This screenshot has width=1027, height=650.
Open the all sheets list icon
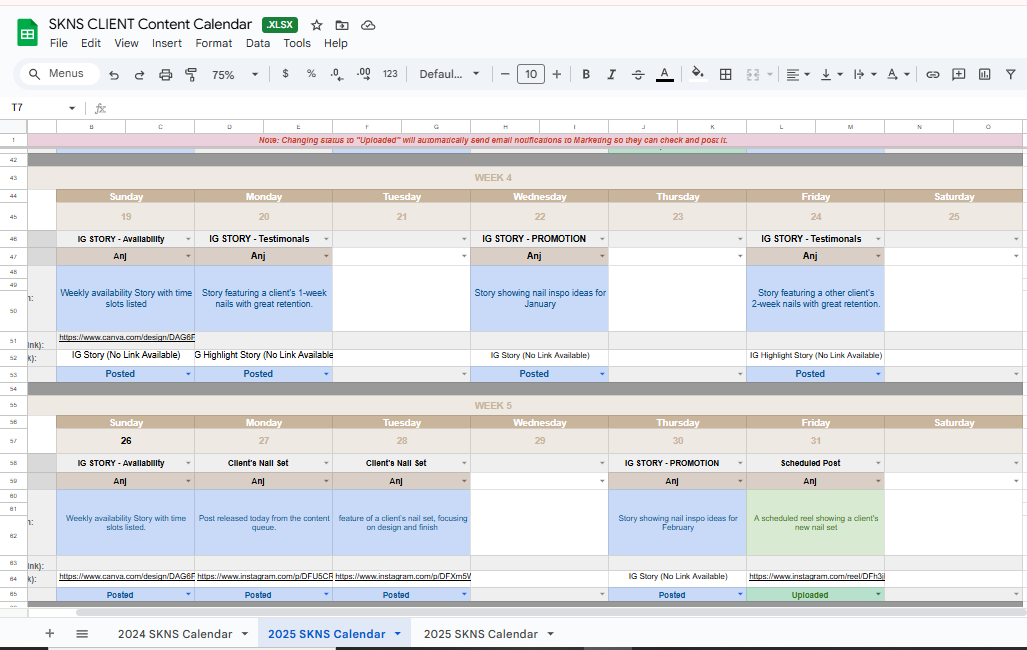[x=82, y=634]
